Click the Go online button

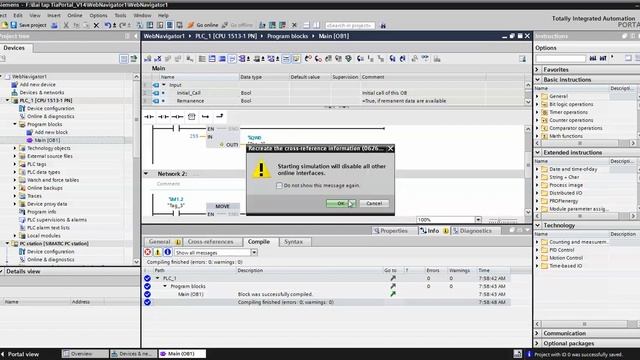coord(203,25)
